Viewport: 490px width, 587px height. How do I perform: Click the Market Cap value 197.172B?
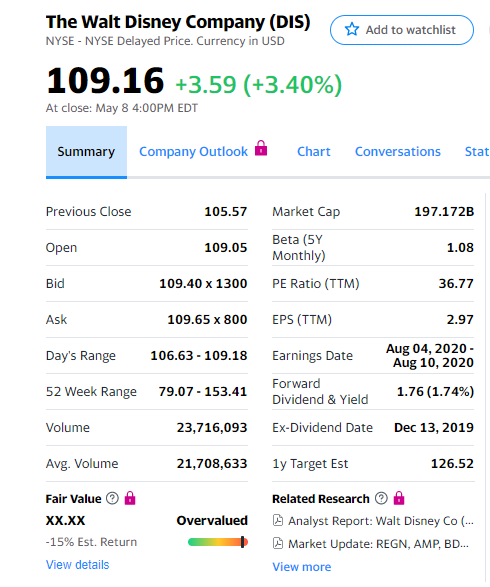tap(444, 212)
